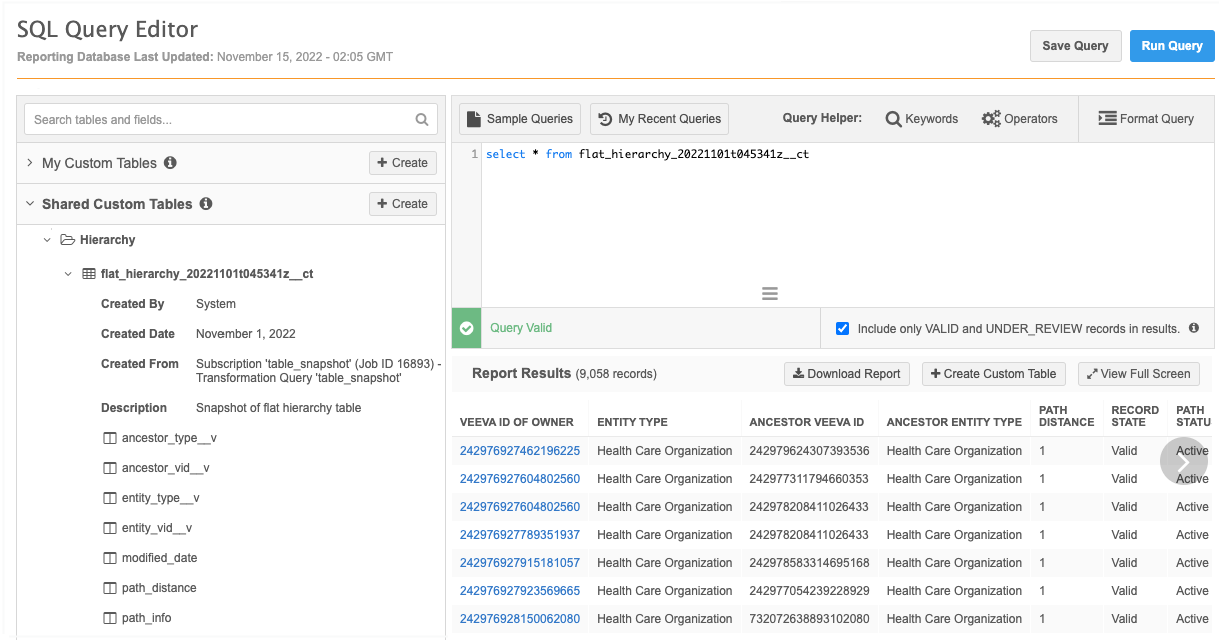Click the Run Query button
1219x640 pixels.
[1171, 46]
